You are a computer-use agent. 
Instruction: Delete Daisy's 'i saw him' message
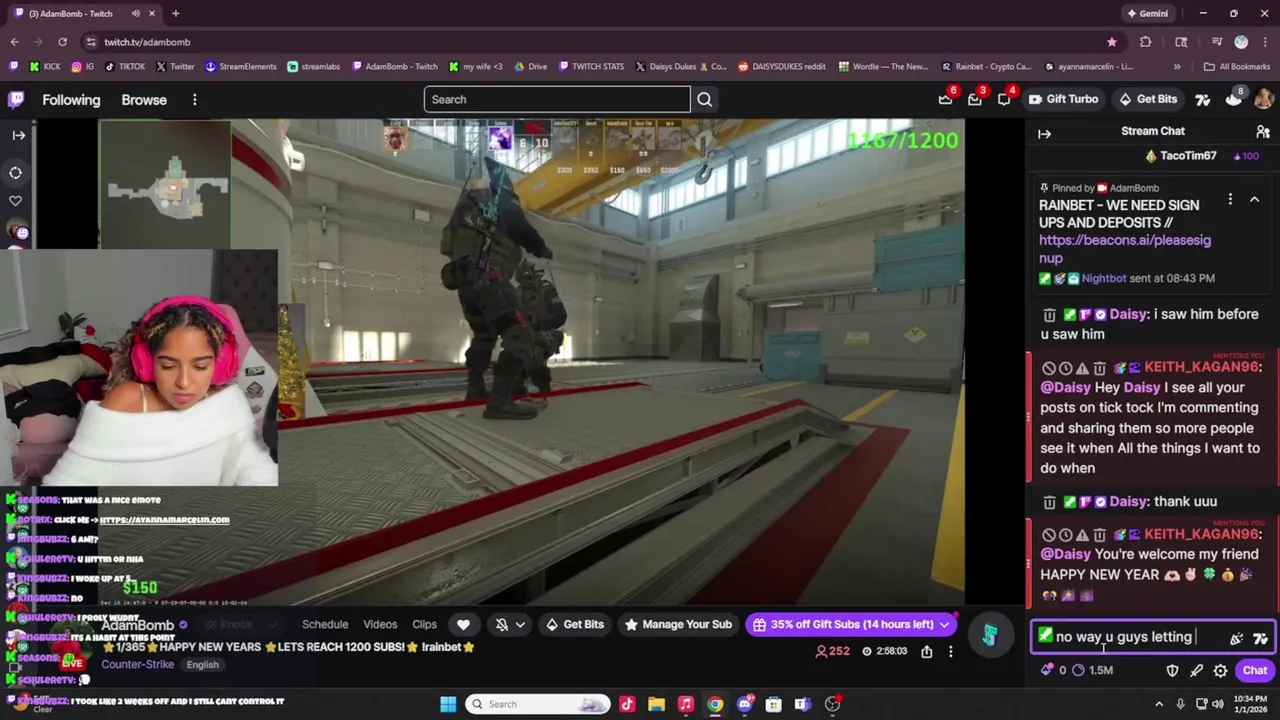(1049, 315)
